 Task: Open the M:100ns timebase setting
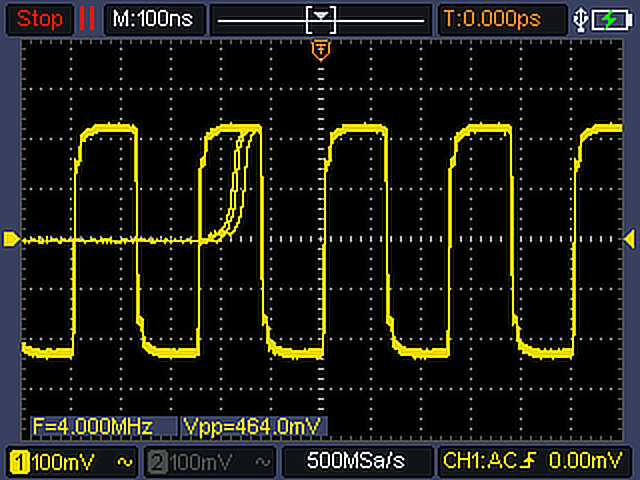(154, 18)
